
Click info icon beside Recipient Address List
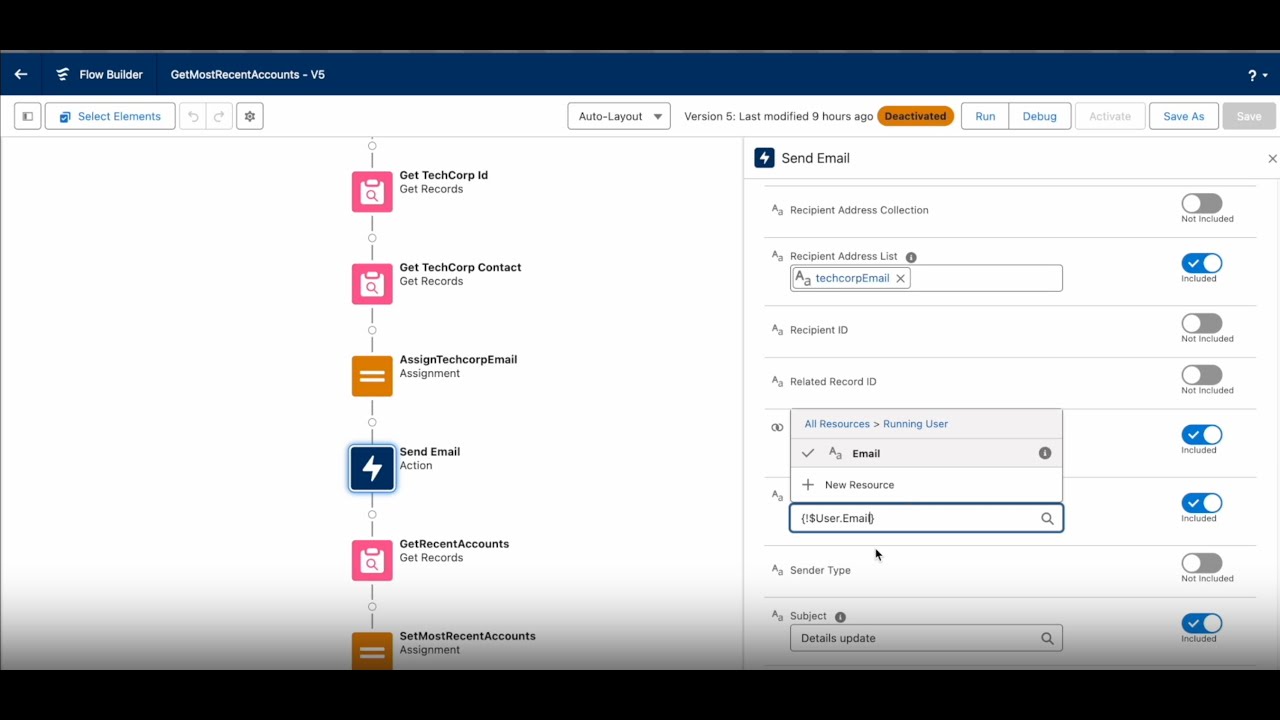[x=911, y=257]
